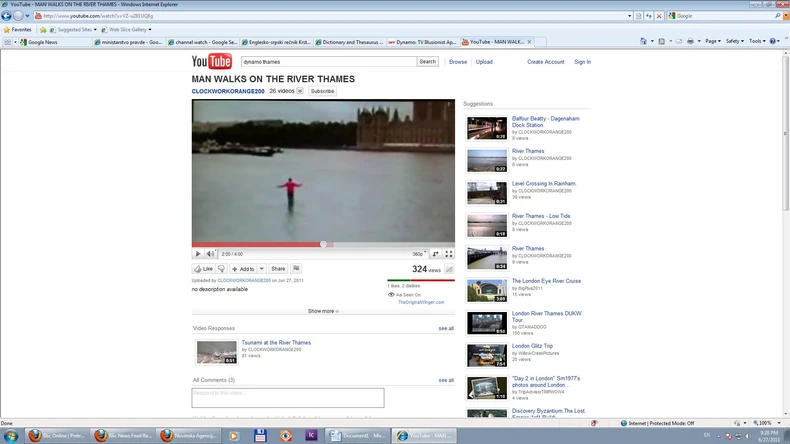Open the Upload link
Screen dimensions: 790x444
(x=484, y=62)
